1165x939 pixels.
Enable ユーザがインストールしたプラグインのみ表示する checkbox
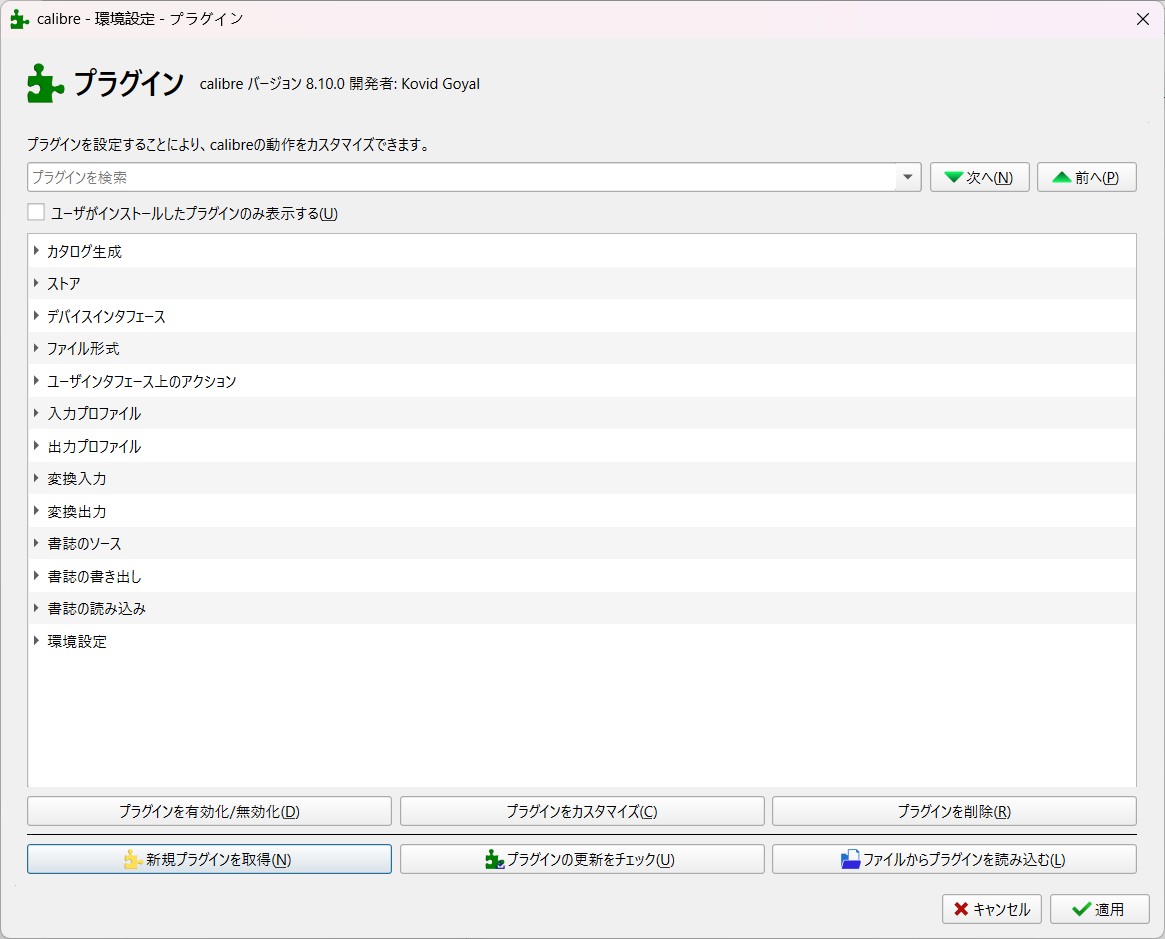36,212
